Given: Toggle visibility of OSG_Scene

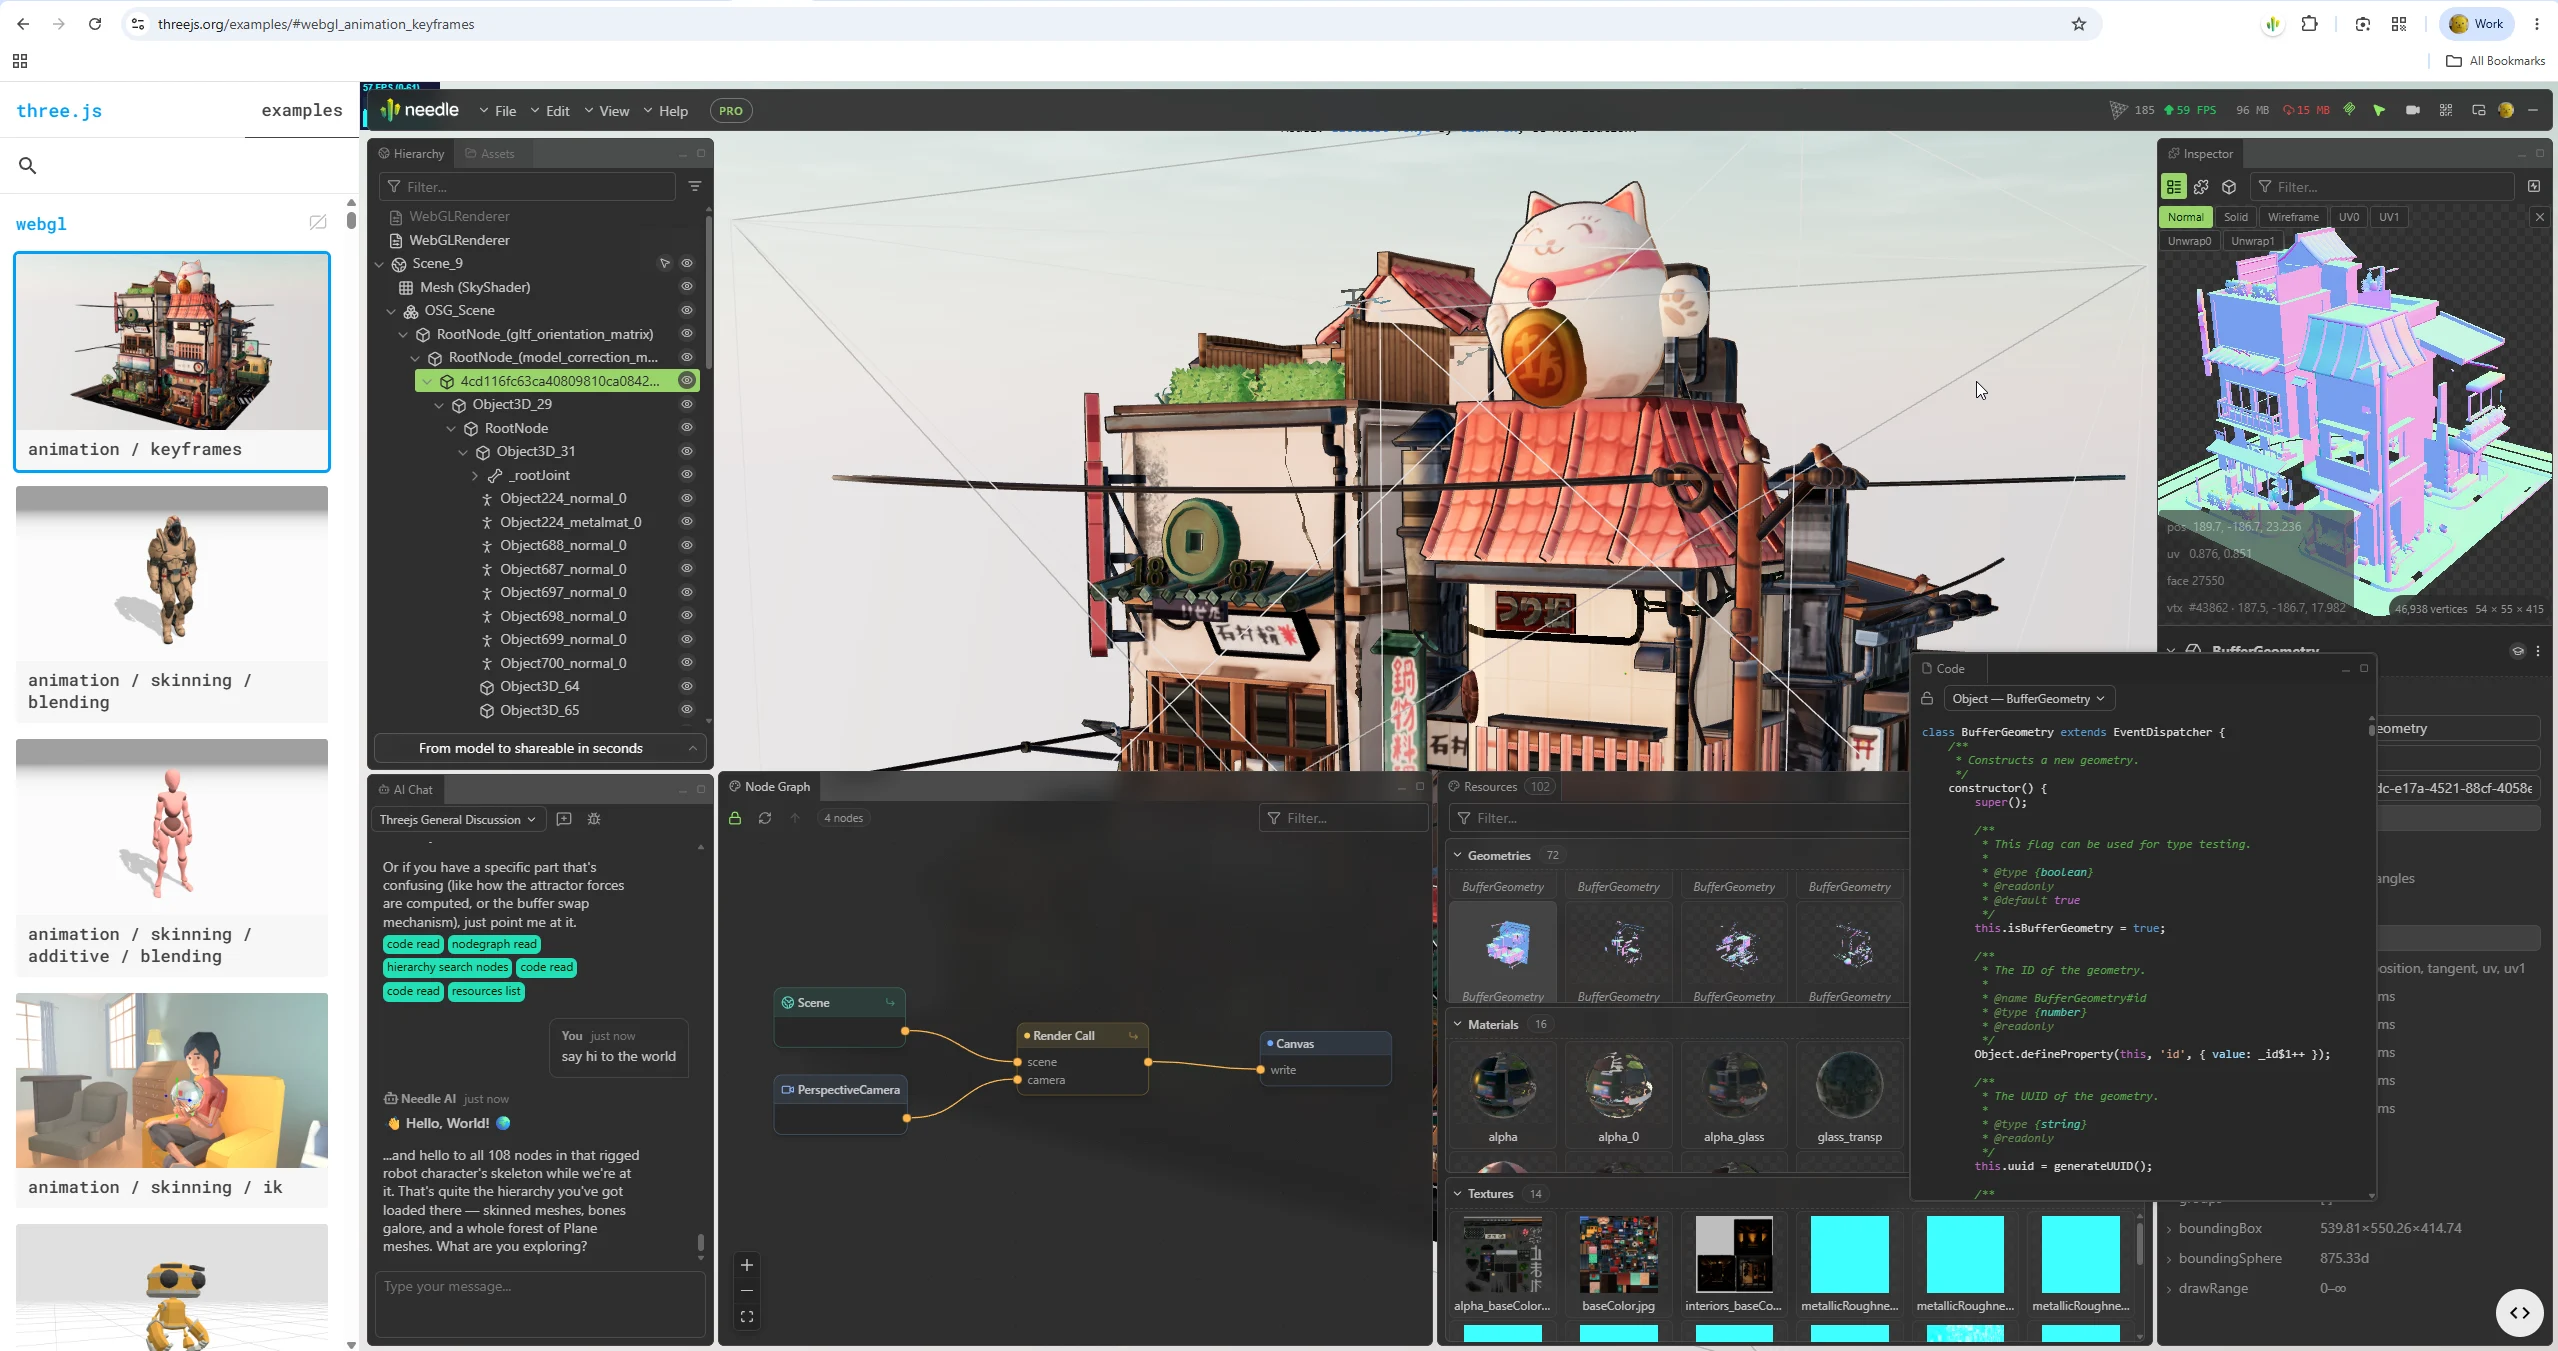Looking at the screenshot, I should pyautogui.click(x=687, y=310).
